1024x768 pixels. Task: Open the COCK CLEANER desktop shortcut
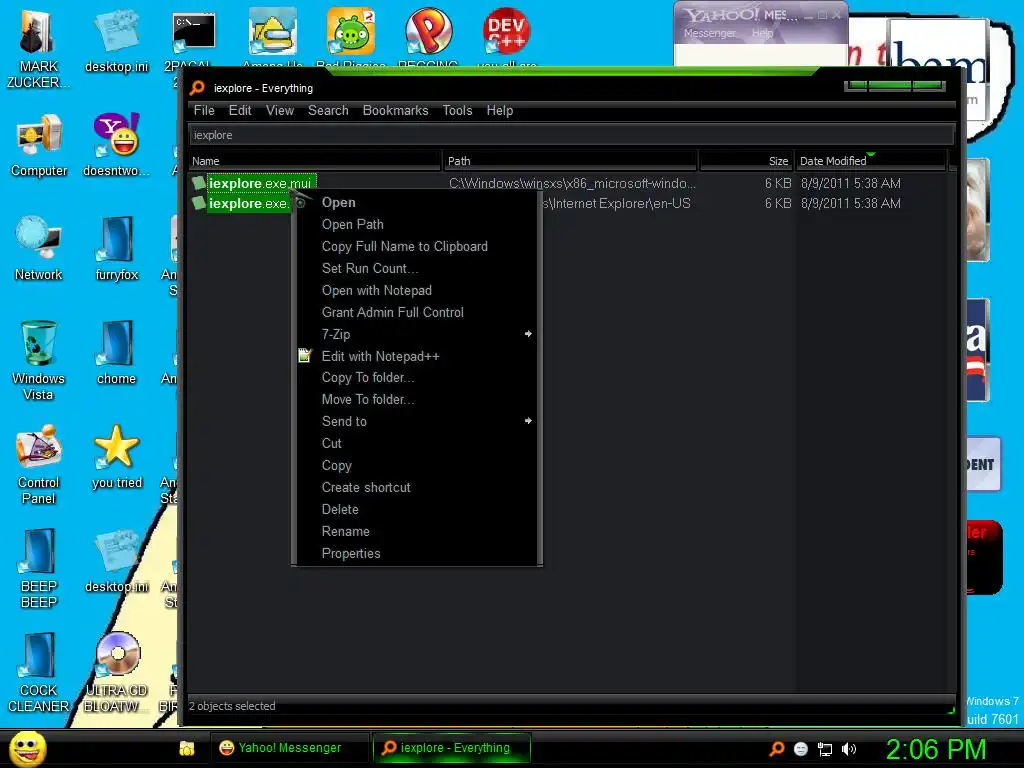click(x=38, y=655)
